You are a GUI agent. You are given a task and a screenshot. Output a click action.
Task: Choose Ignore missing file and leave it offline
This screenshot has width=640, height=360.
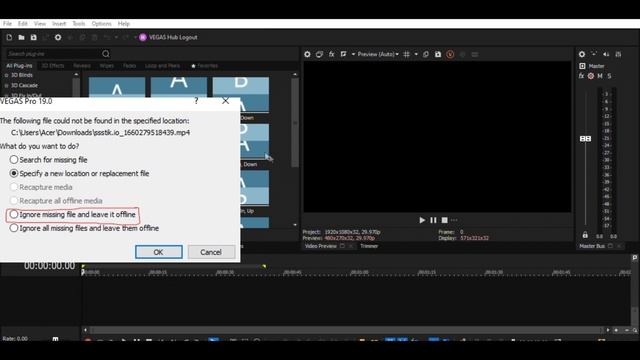click(72, 214)
